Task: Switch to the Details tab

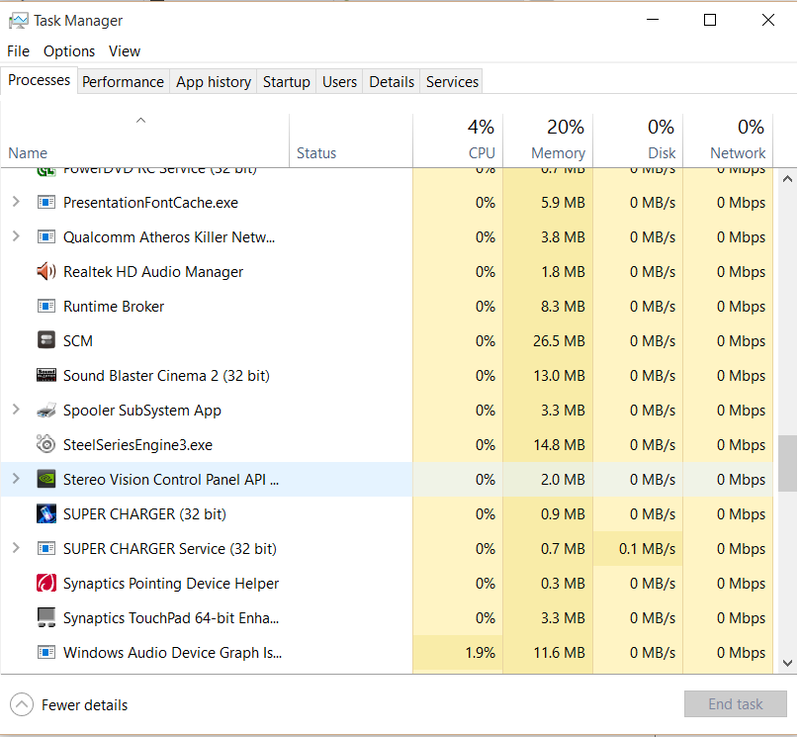Action: (x=391, y=82)
